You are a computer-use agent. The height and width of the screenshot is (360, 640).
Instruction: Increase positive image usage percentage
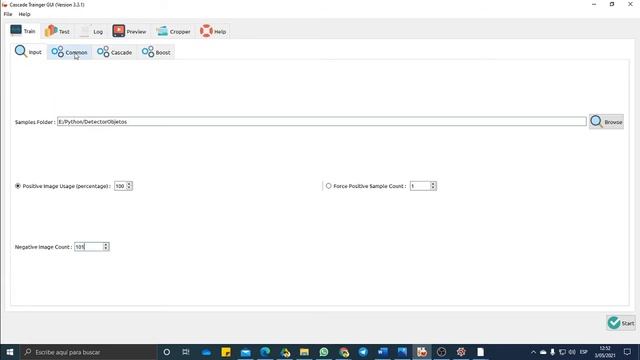click(x=129, y=184)
